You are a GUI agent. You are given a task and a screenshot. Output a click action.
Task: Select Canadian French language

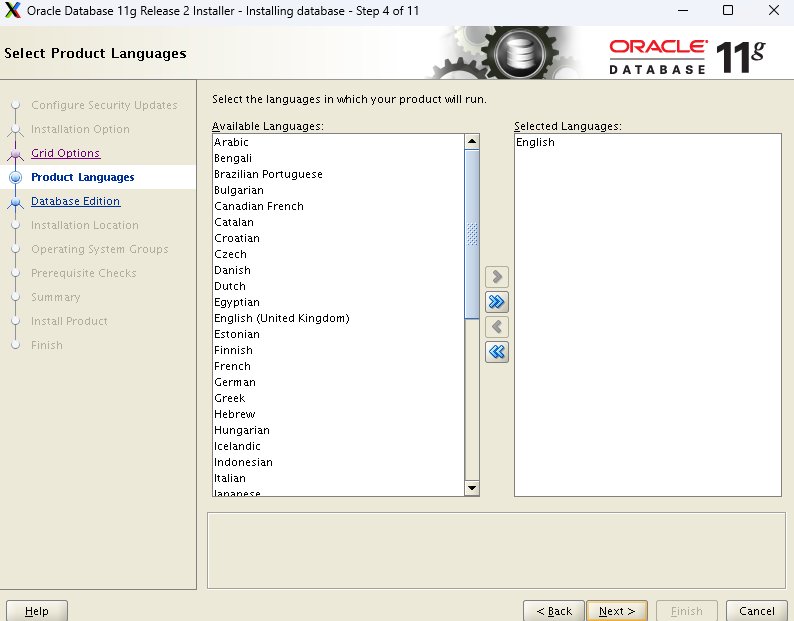338,206
